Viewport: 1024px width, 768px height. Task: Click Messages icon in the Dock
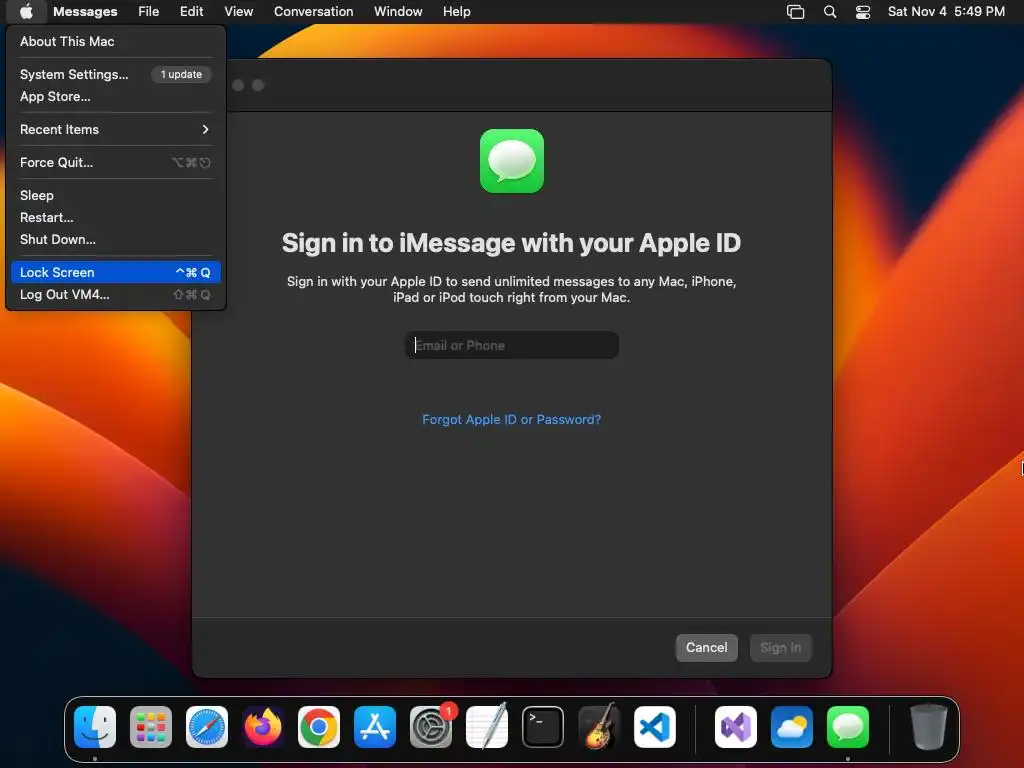tap(848, 726)
